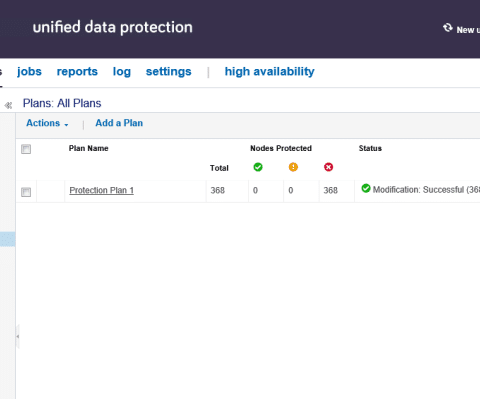Screen dimensions: 480x399
Task: Click the green success nodes icon
Action: click(x=258, y=167)
